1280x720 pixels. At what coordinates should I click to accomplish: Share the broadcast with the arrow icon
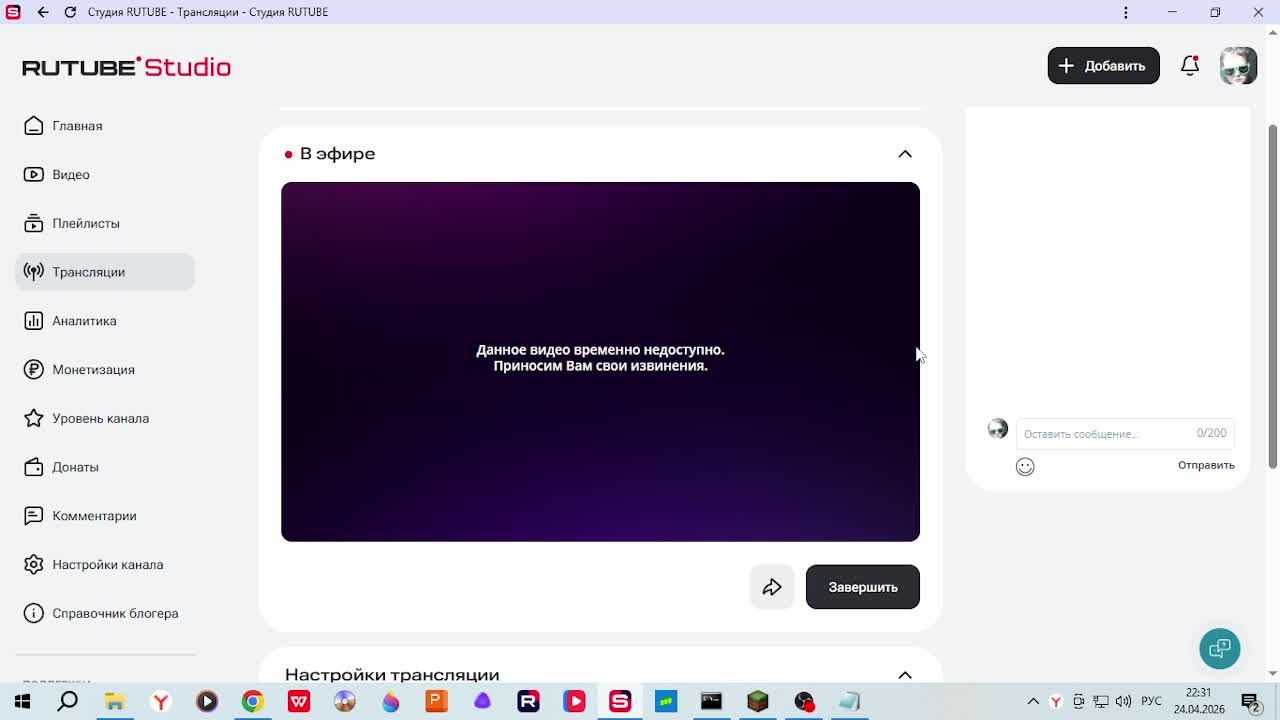[772, 587]
